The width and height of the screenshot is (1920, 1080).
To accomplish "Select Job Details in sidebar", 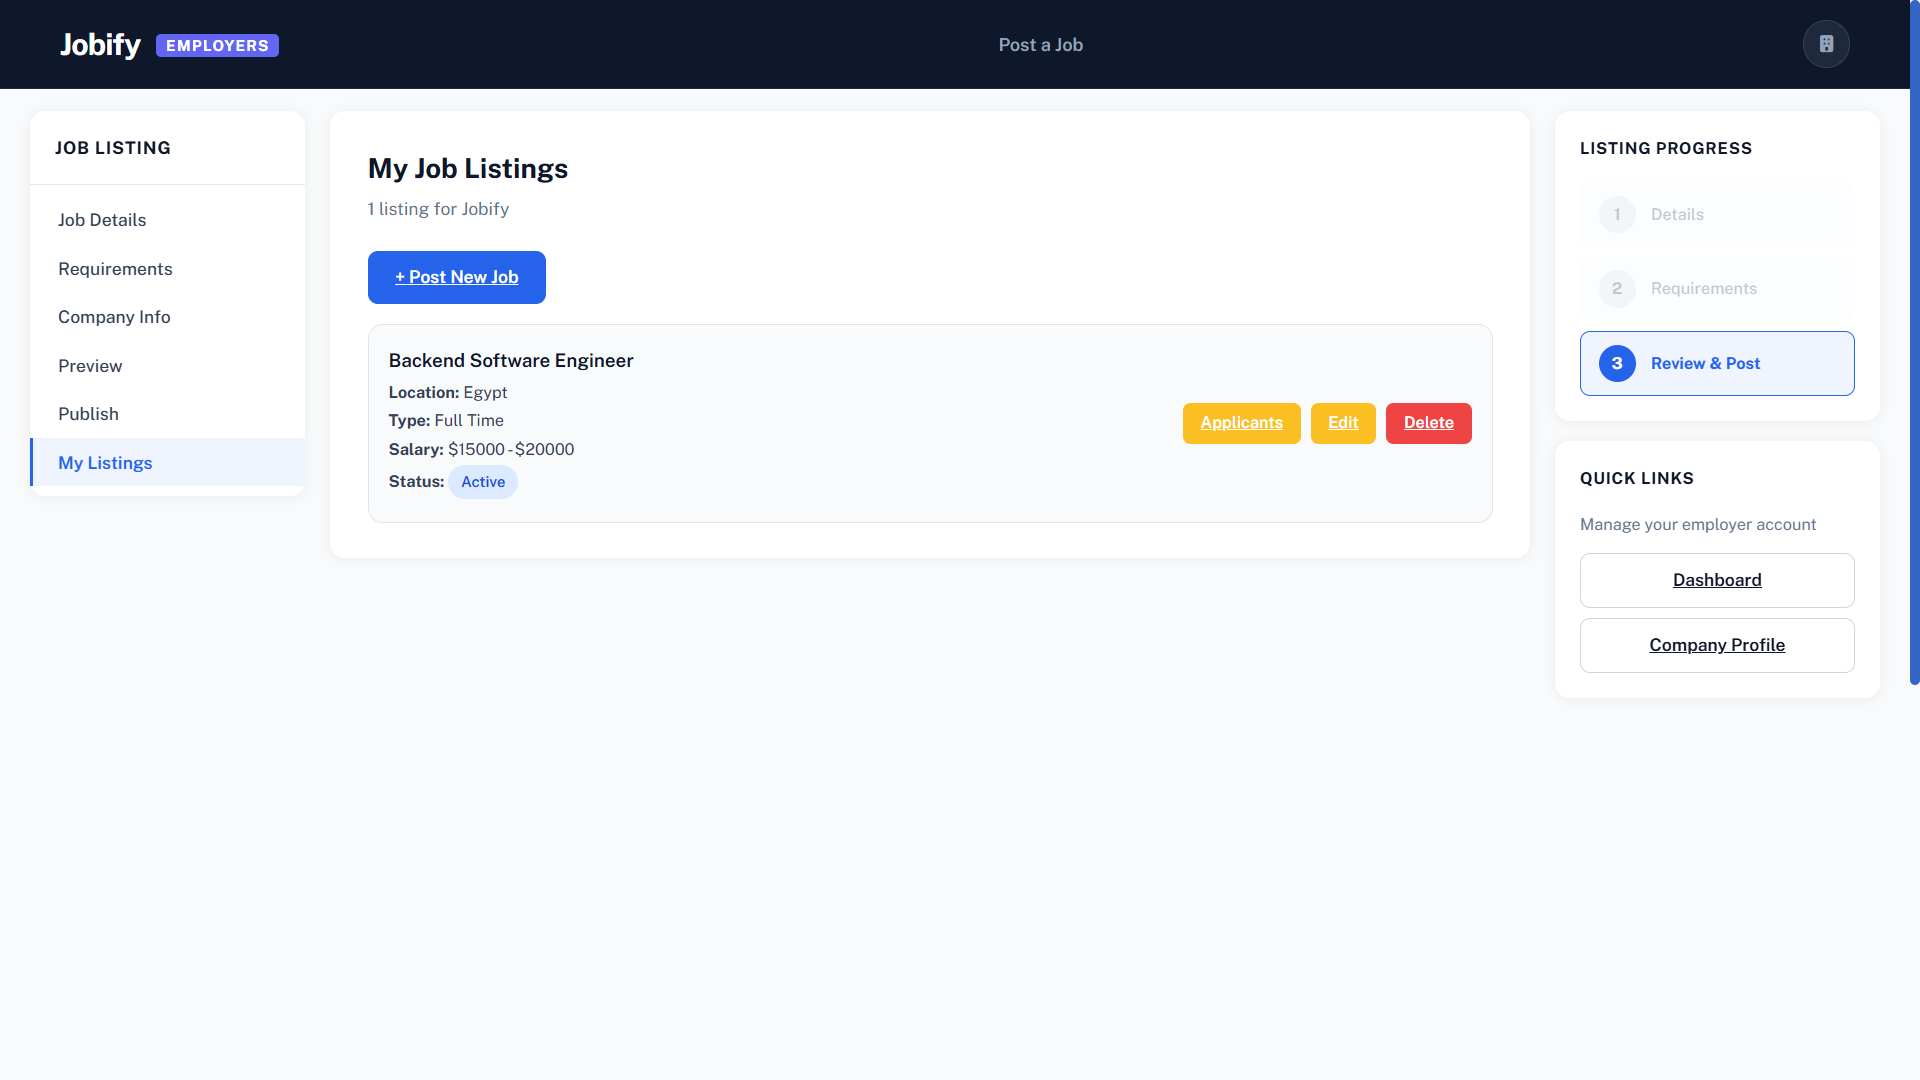I will pos(168,220).
